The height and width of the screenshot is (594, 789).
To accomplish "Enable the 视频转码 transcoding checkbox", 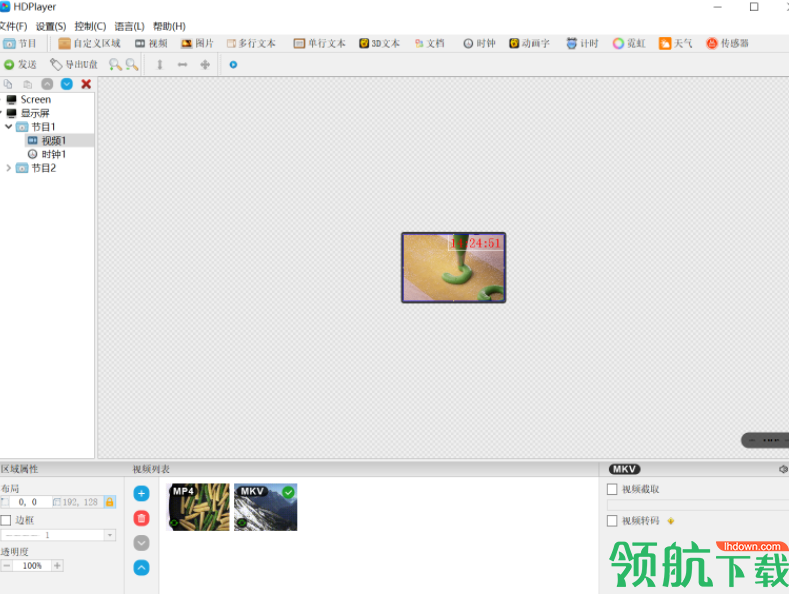I will point(612,521).
